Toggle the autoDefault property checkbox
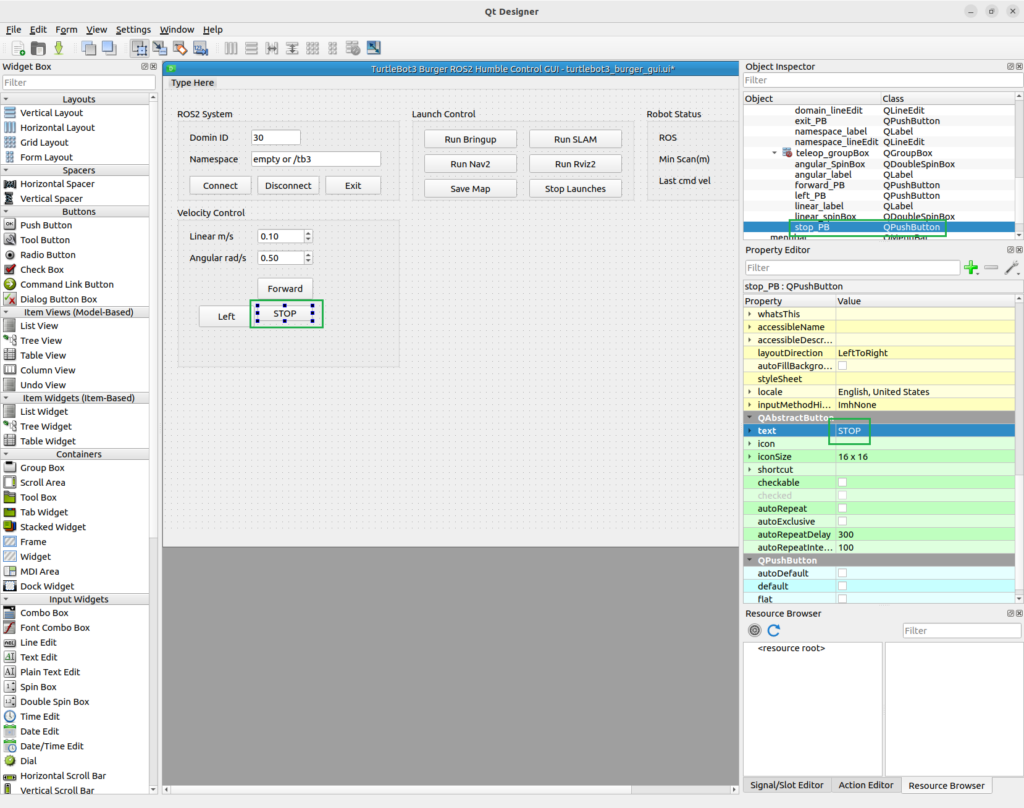The image size is (1024, 808). pyautogui.click(x=842, y=574)
